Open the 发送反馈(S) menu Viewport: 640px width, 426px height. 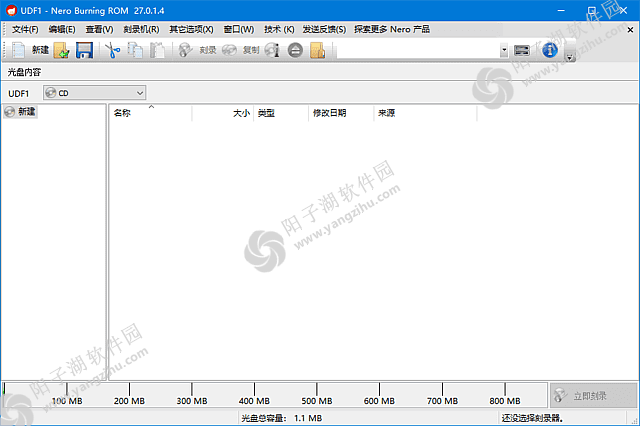[324, 29]
